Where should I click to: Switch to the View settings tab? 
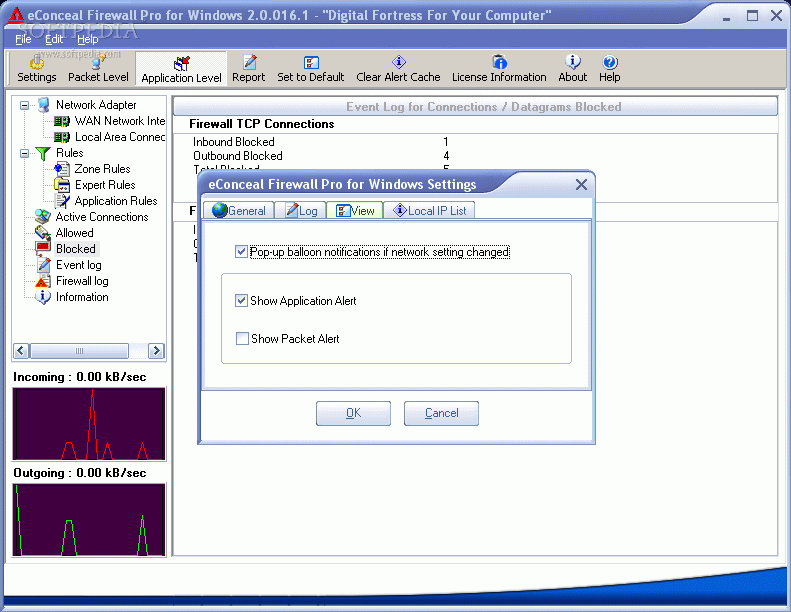[355, 210]
